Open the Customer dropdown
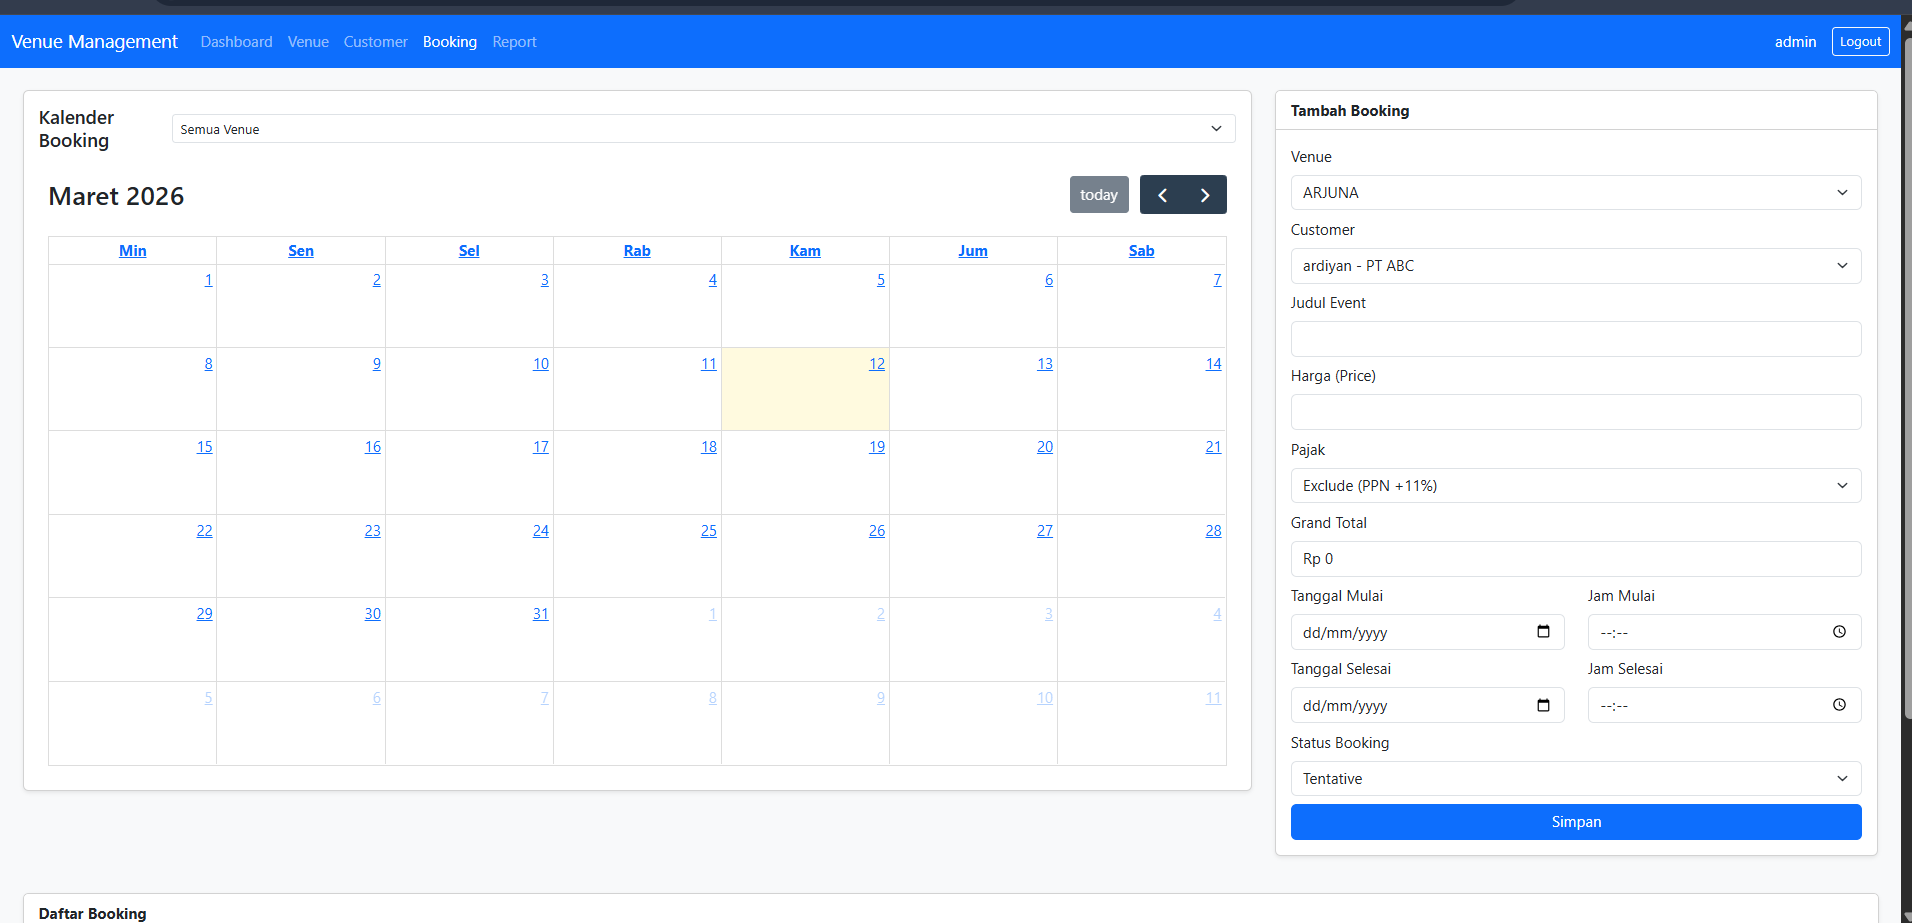This screenshot has width=1912, height=923. tap(1575, 266)
